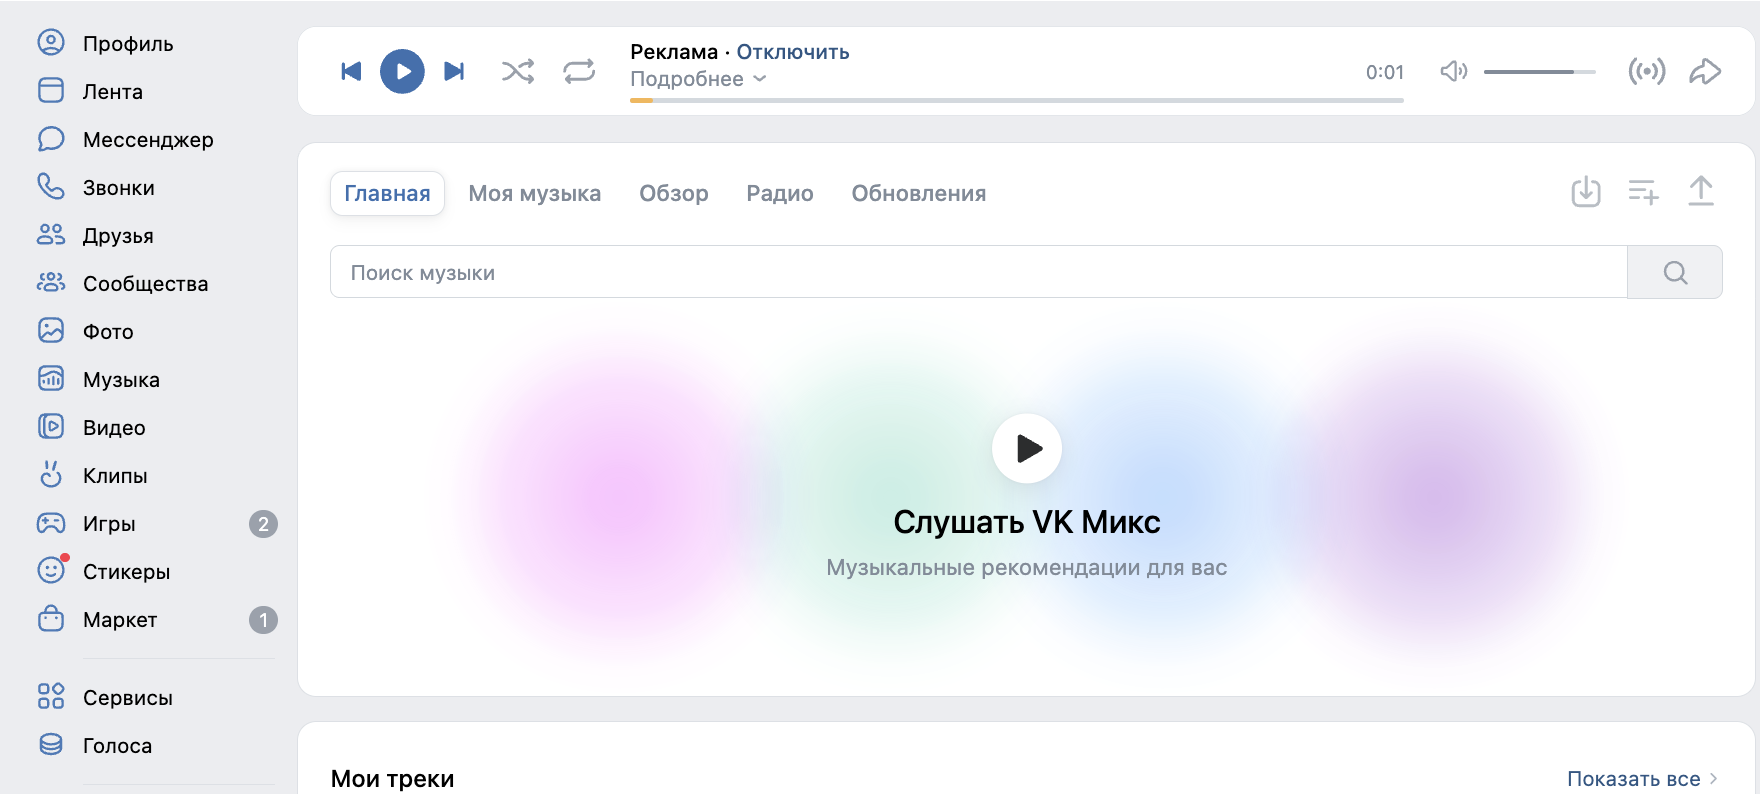This screenshot has height=794, width=1760.
Task: Open the Мессенджер menu label
Action: (148, 140)
